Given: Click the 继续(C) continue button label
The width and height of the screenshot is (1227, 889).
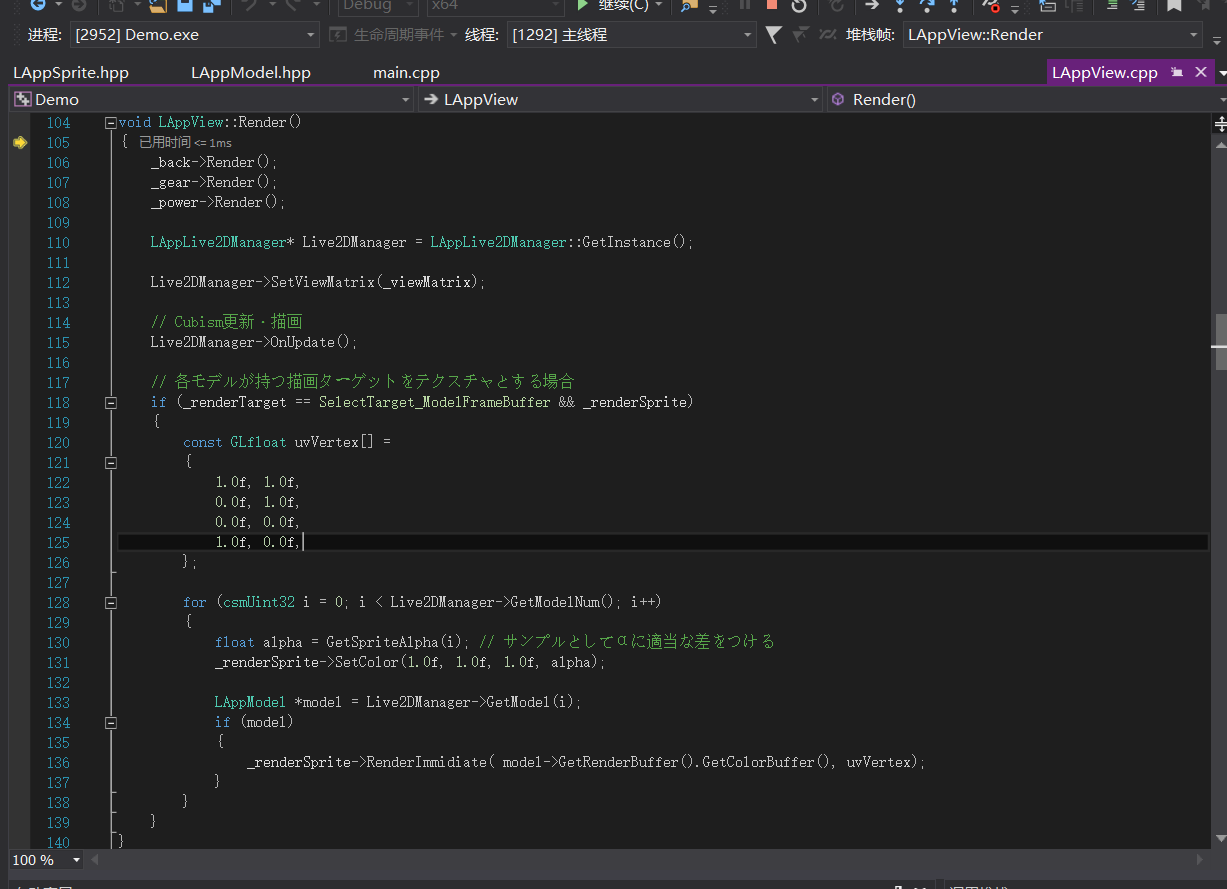Looking at the screenshot, I should tap(623, 5).
